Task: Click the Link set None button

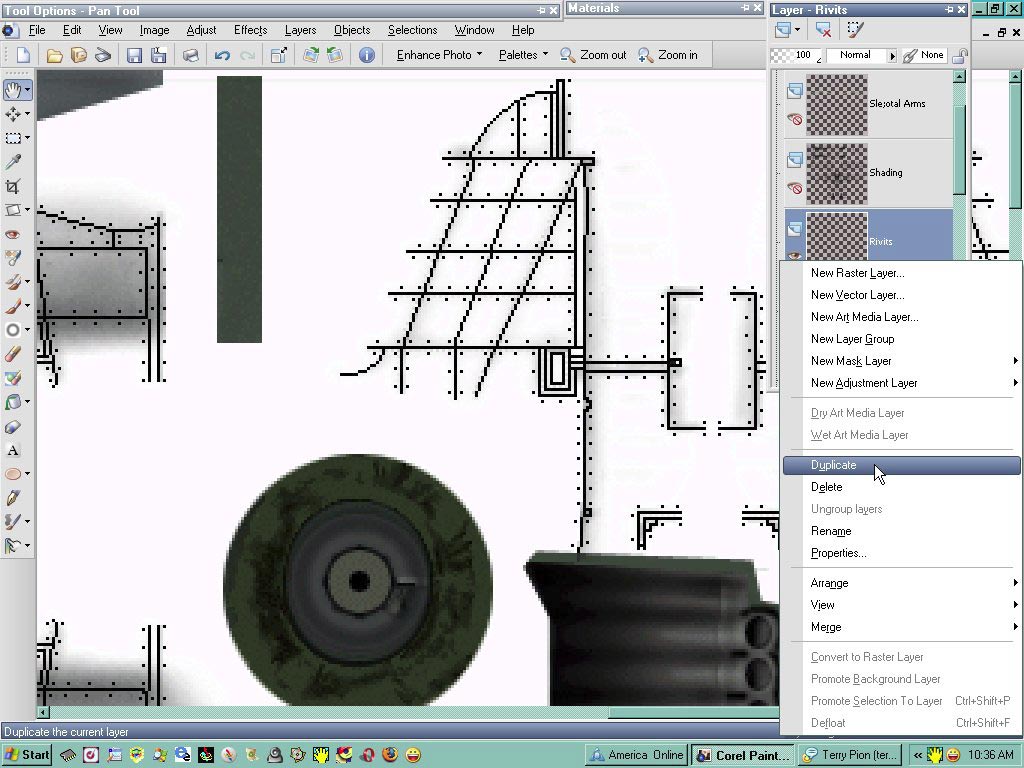Action: click(x=923, y=56)
